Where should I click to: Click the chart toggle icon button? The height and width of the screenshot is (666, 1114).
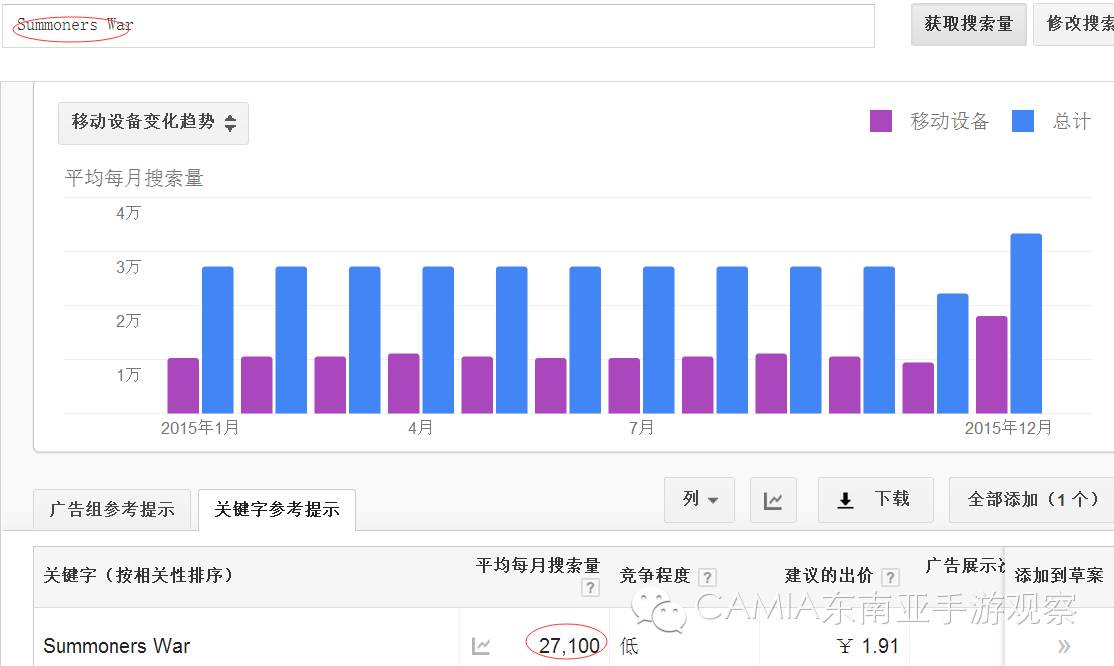[x=773, y=500]
